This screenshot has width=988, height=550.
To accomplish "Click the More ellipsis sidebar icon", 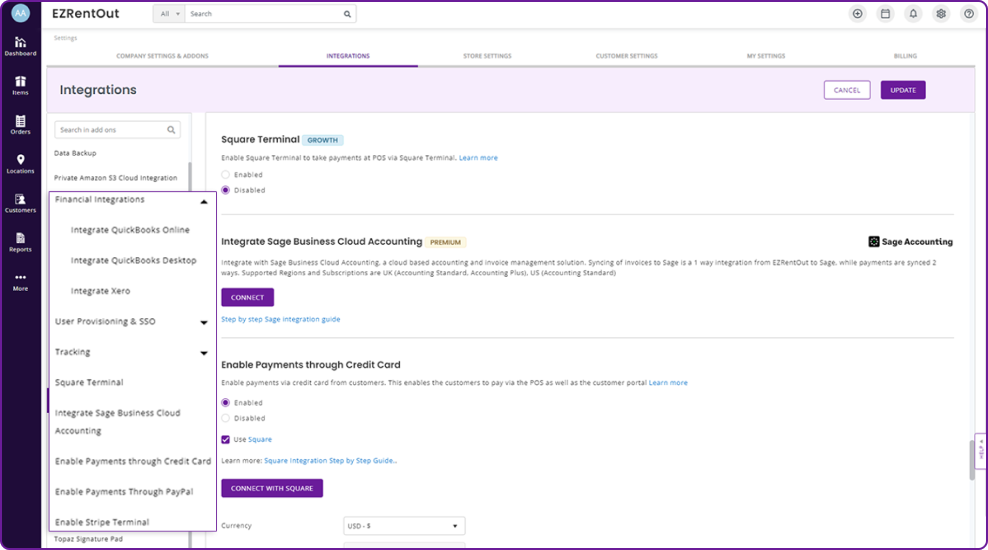I will pyautogui.click(x=20, y=282).
